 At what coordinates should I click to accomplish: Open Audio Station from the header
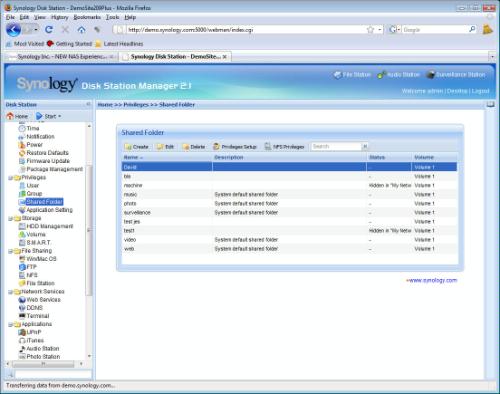(398, 75)
